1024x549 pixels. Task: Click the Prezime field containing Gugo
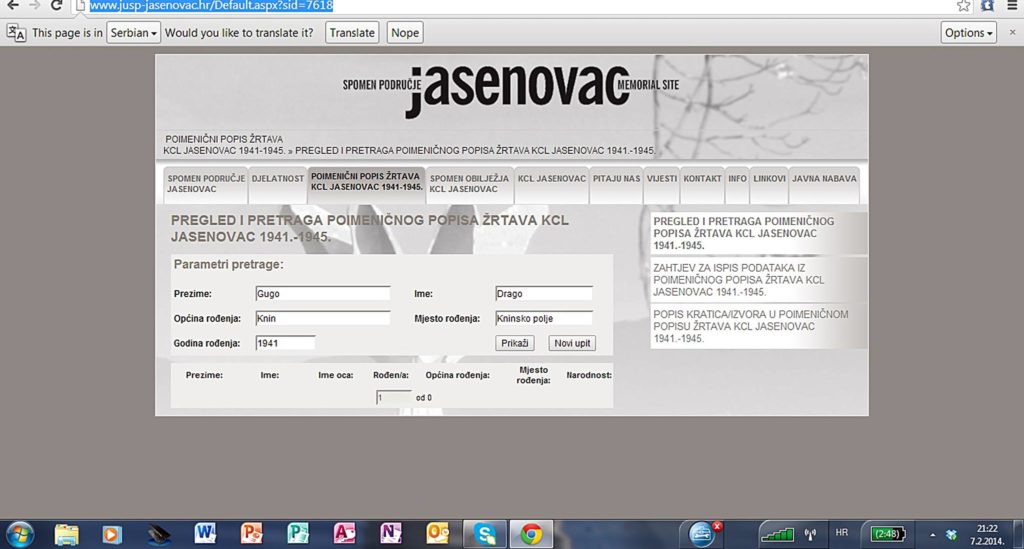pos(323,294)
